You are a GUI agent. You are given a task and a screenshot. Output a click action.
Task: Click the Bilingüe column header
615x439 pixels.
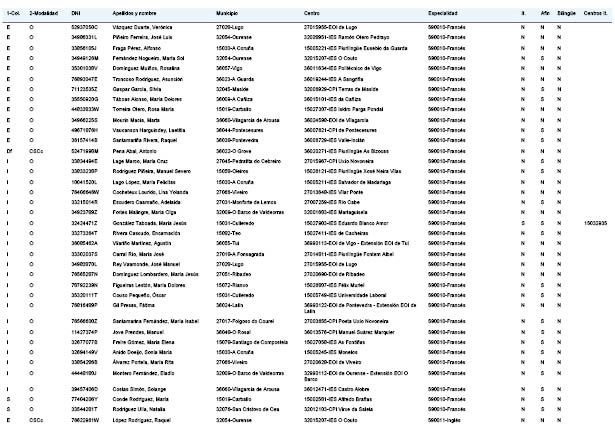(x=566, y=13)
